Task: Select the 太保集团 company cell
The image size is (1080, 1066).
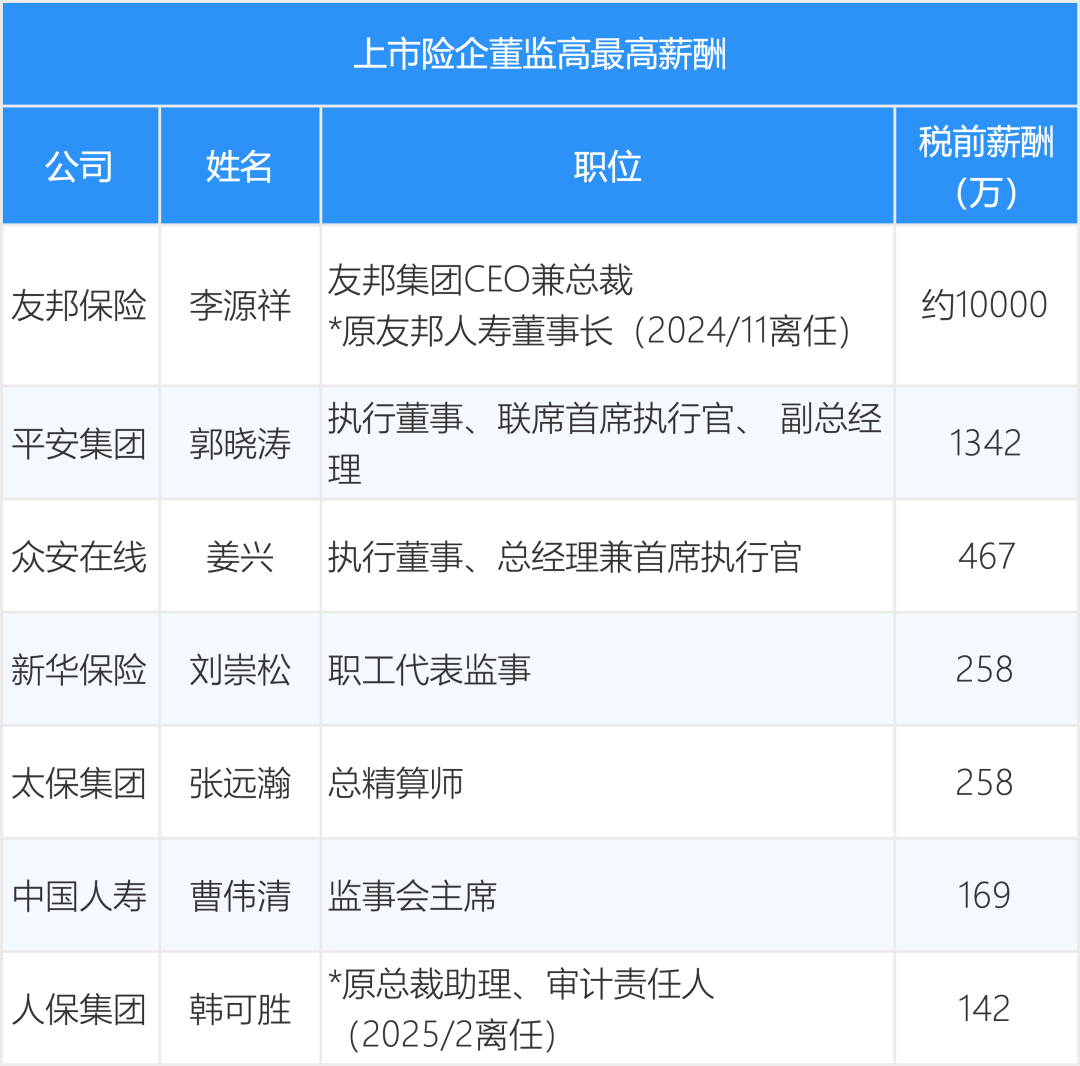Action: point(81,783)
